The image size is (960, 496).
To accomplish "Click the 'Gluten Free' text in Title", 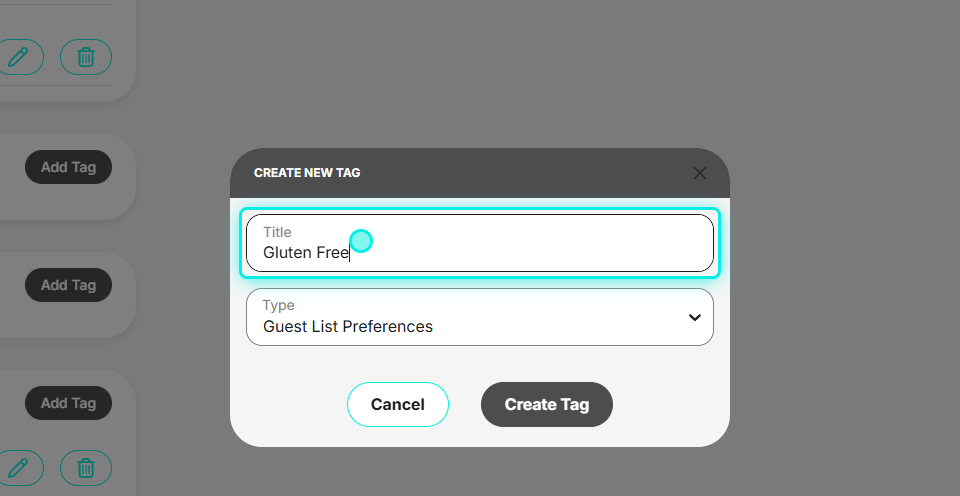I will [x=306, y=252].
